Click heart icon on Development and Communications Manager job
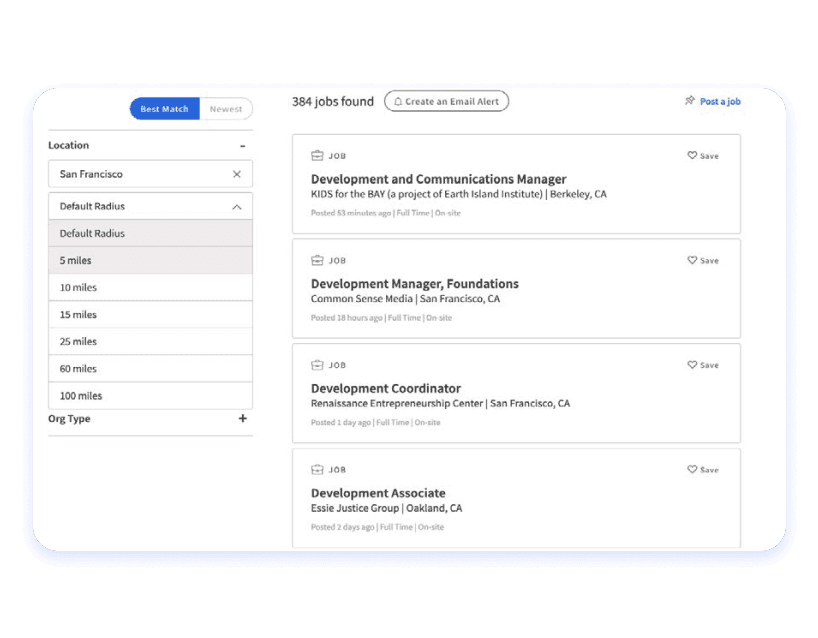 pyautogui.click(x=692, y=156)
